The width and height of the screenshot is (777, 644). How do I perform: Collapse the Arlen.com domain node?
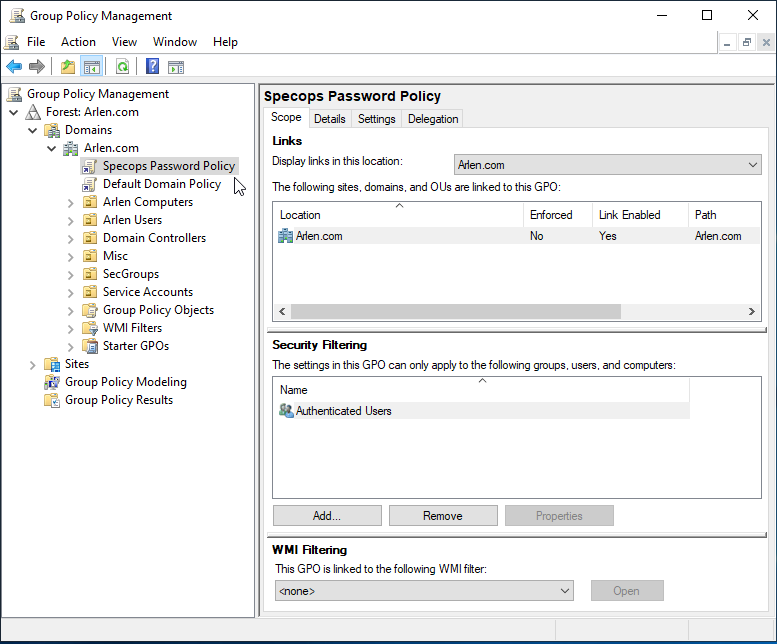[52, 148]
